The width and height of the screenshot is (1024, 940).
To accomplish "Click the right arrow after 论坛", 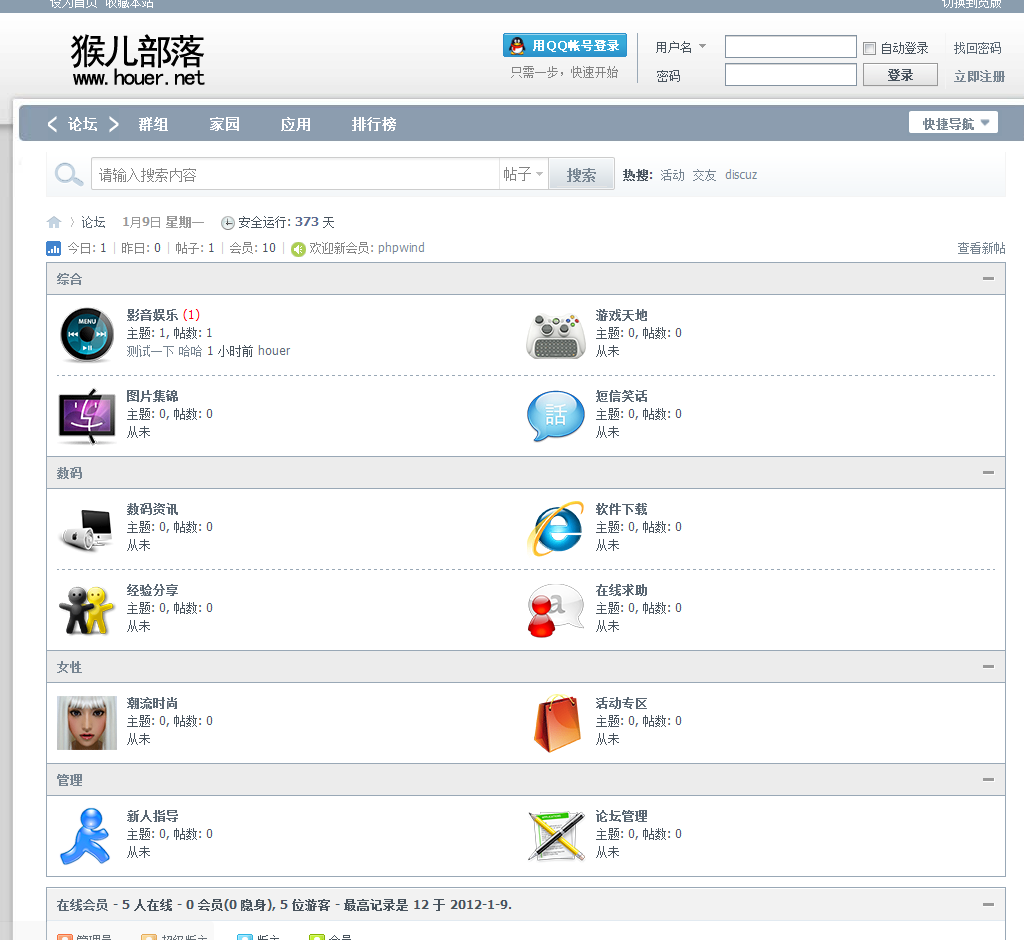I will 113,124.
